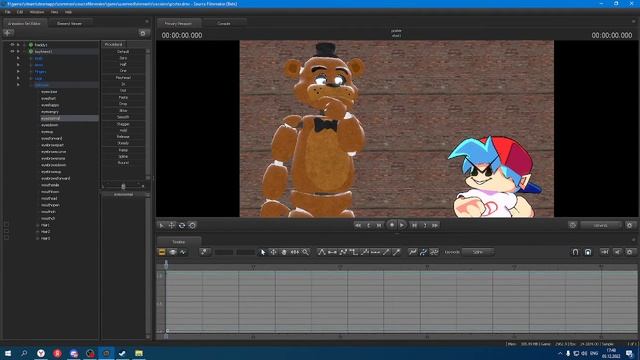This screenshot has height=360, width=640.
Task: Toggle the checkbox beside Hair3 row
Action: 6,238
